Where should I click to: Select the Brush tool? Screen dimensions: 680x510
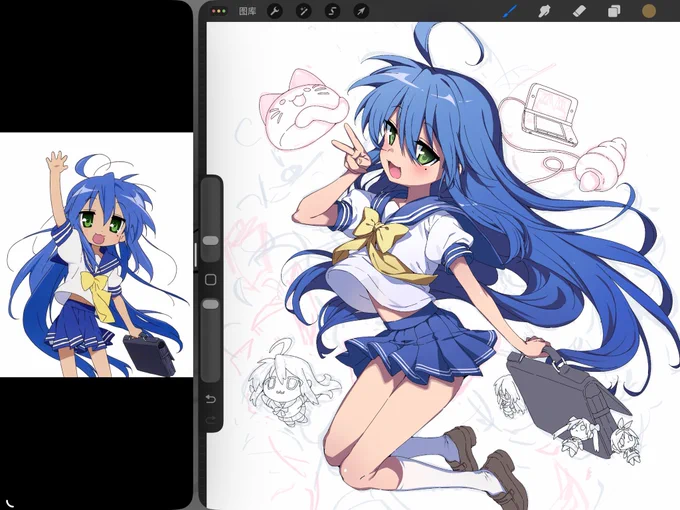tap(510, 11)
